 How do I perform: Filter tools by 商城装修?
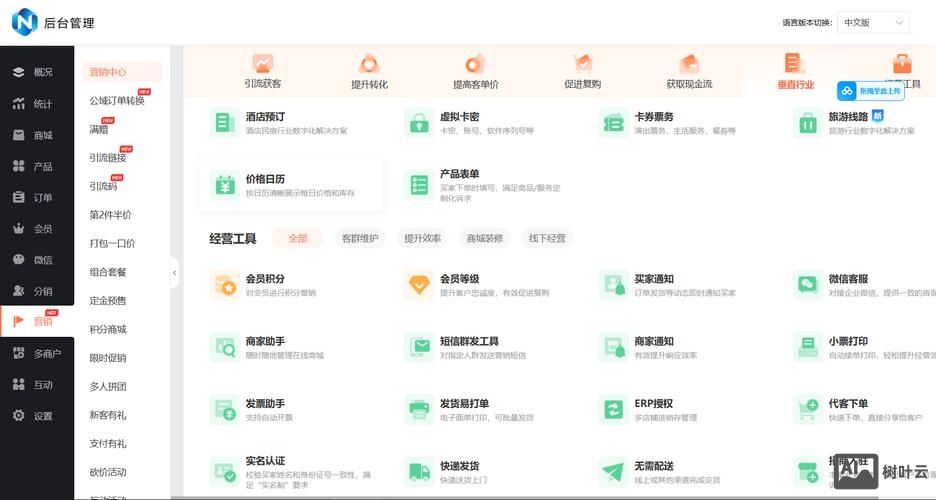[485, 238]
